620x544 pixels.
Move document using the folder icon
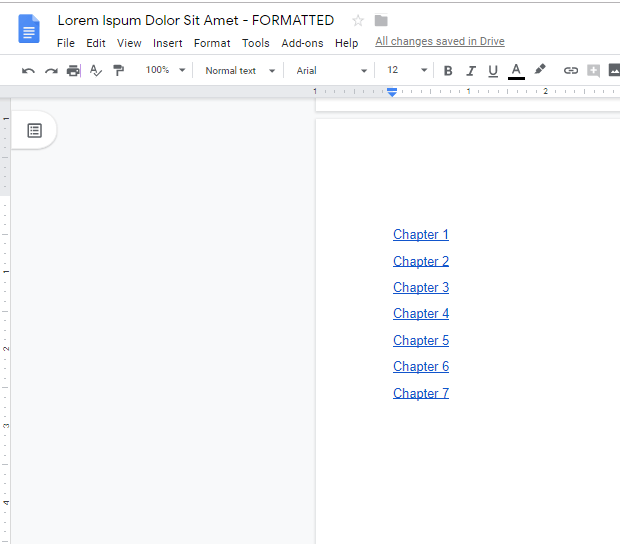(381, 20)
